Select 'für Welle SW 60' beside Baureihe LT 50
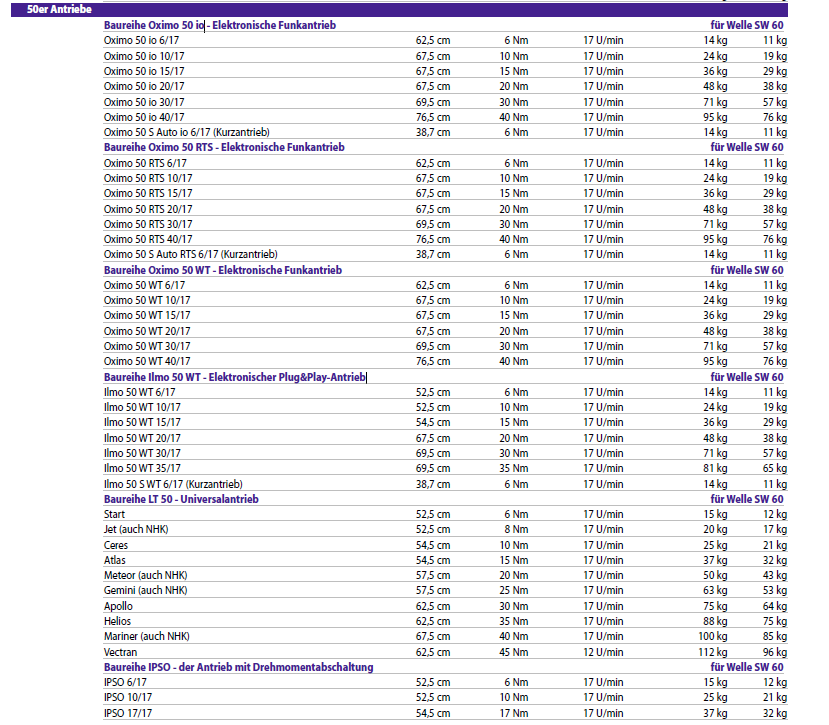The height and width of the screenshot is (725, 829). coord(747,499)
